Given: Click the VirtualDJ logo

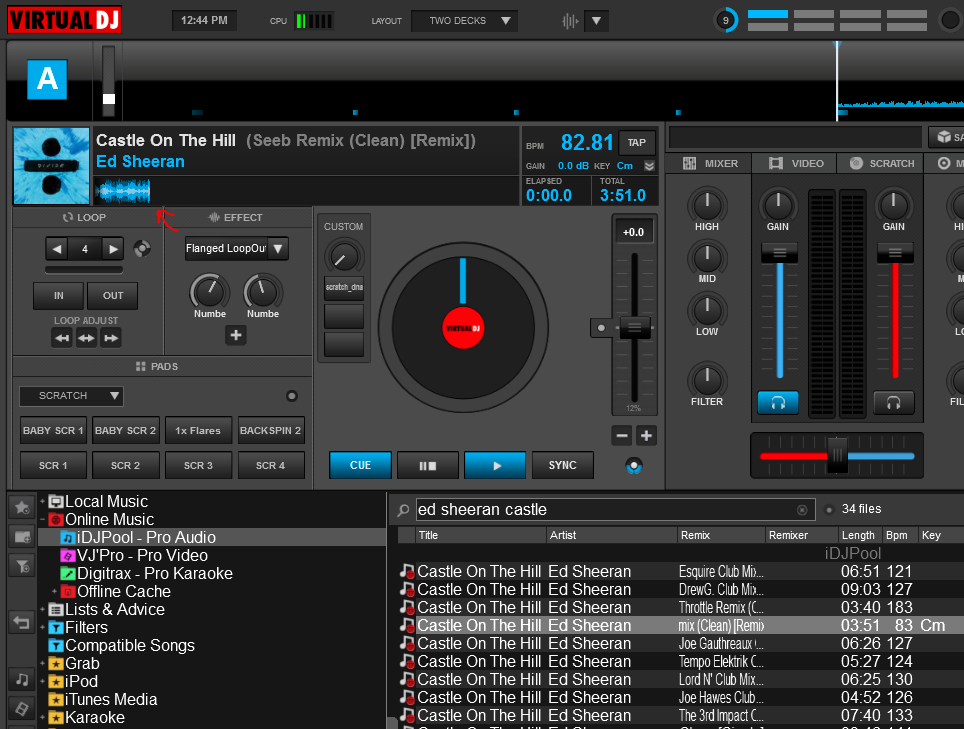Looking at the screenshot, I should pyautogui.click(x=65, y=20).
